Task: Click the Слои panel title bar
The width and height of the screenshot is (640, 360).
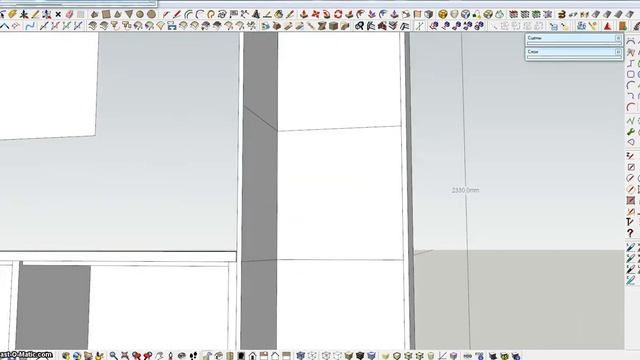Action: pos(573,52)
